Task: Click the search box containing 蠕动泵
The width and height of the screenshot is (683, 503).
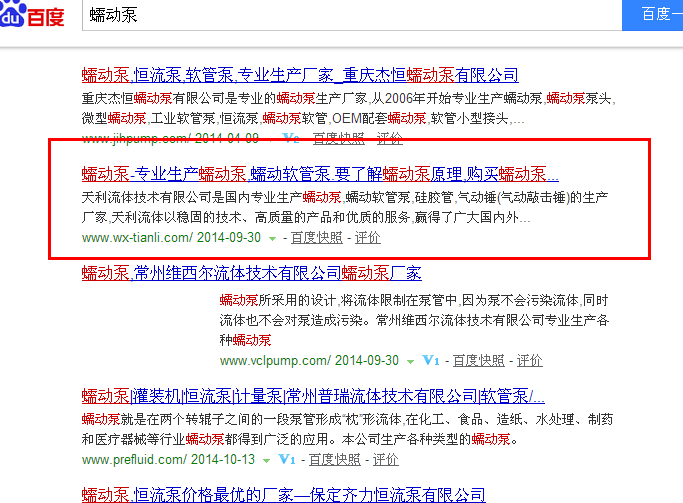Action: (x=352, y=15)
